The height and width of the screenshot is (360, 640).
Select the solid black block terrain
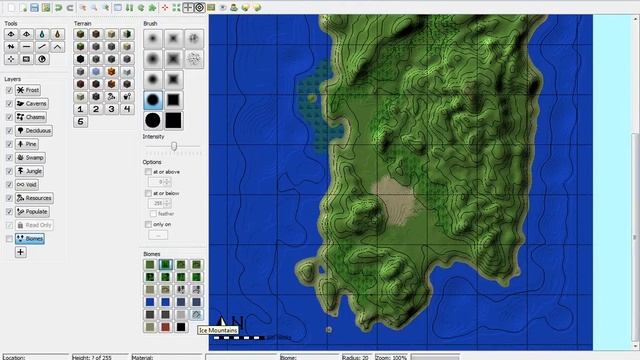(x=80, y=59)
